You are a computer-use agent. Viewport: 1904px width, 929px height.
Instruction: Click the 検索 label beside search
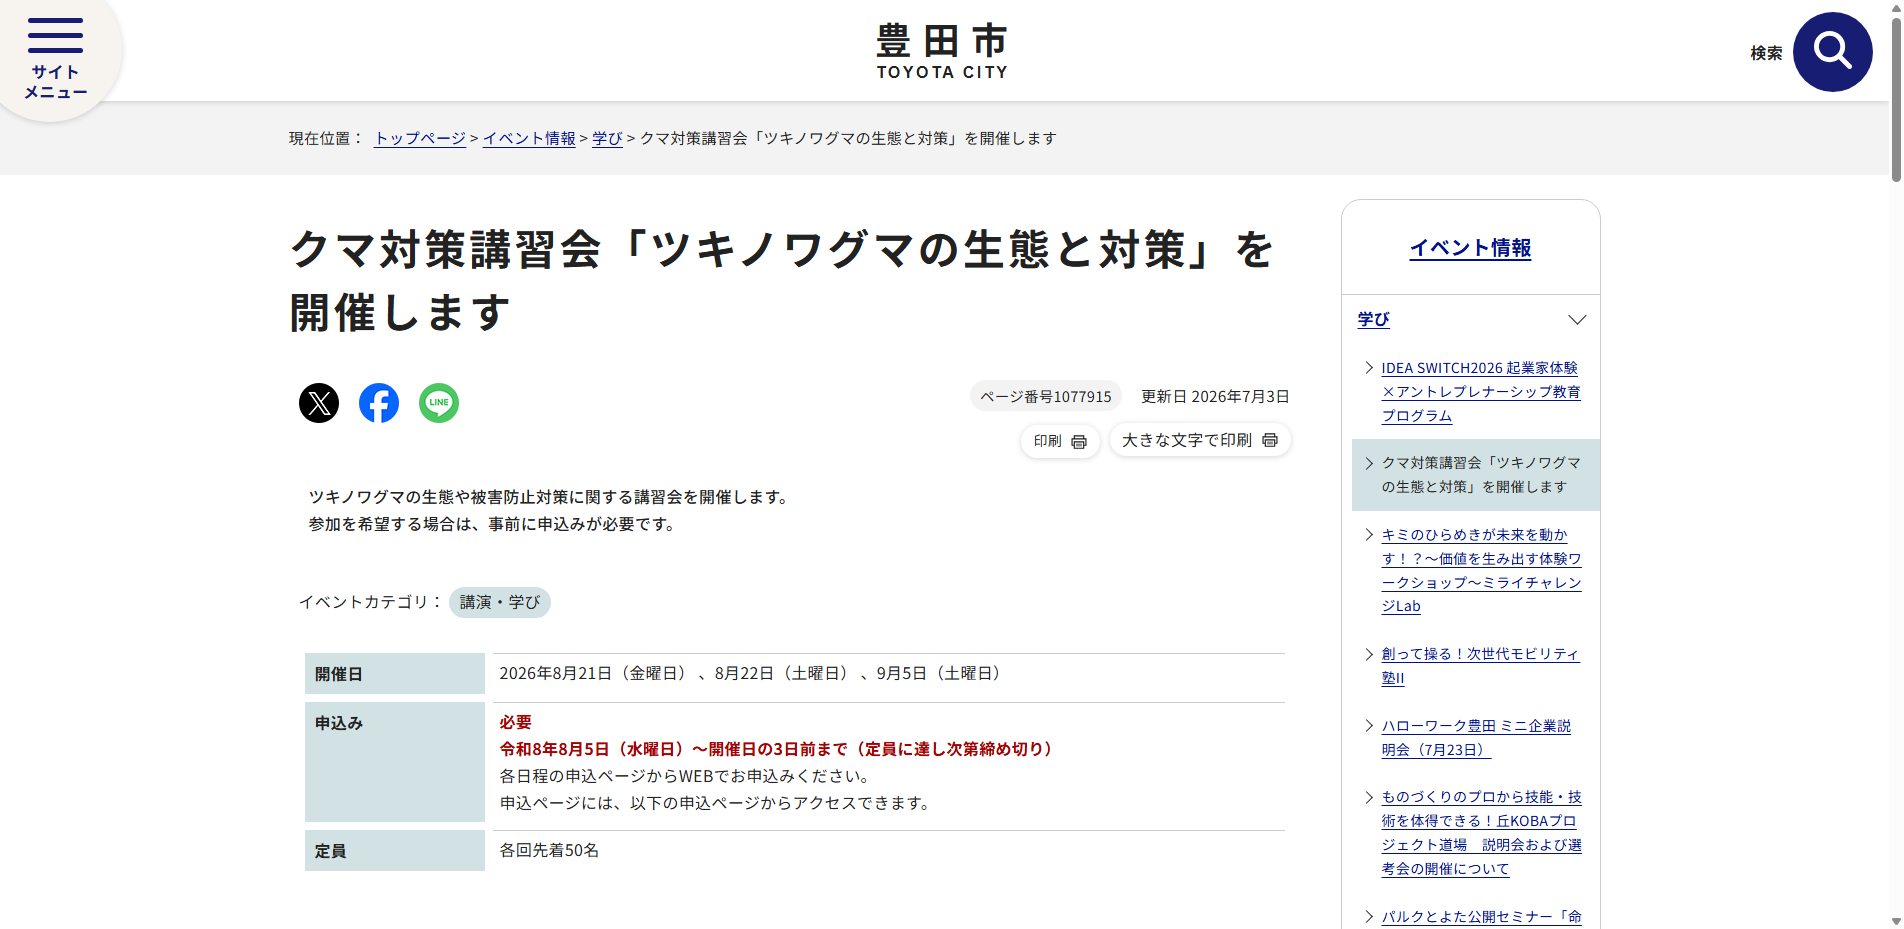click(x=1766, y=53)
